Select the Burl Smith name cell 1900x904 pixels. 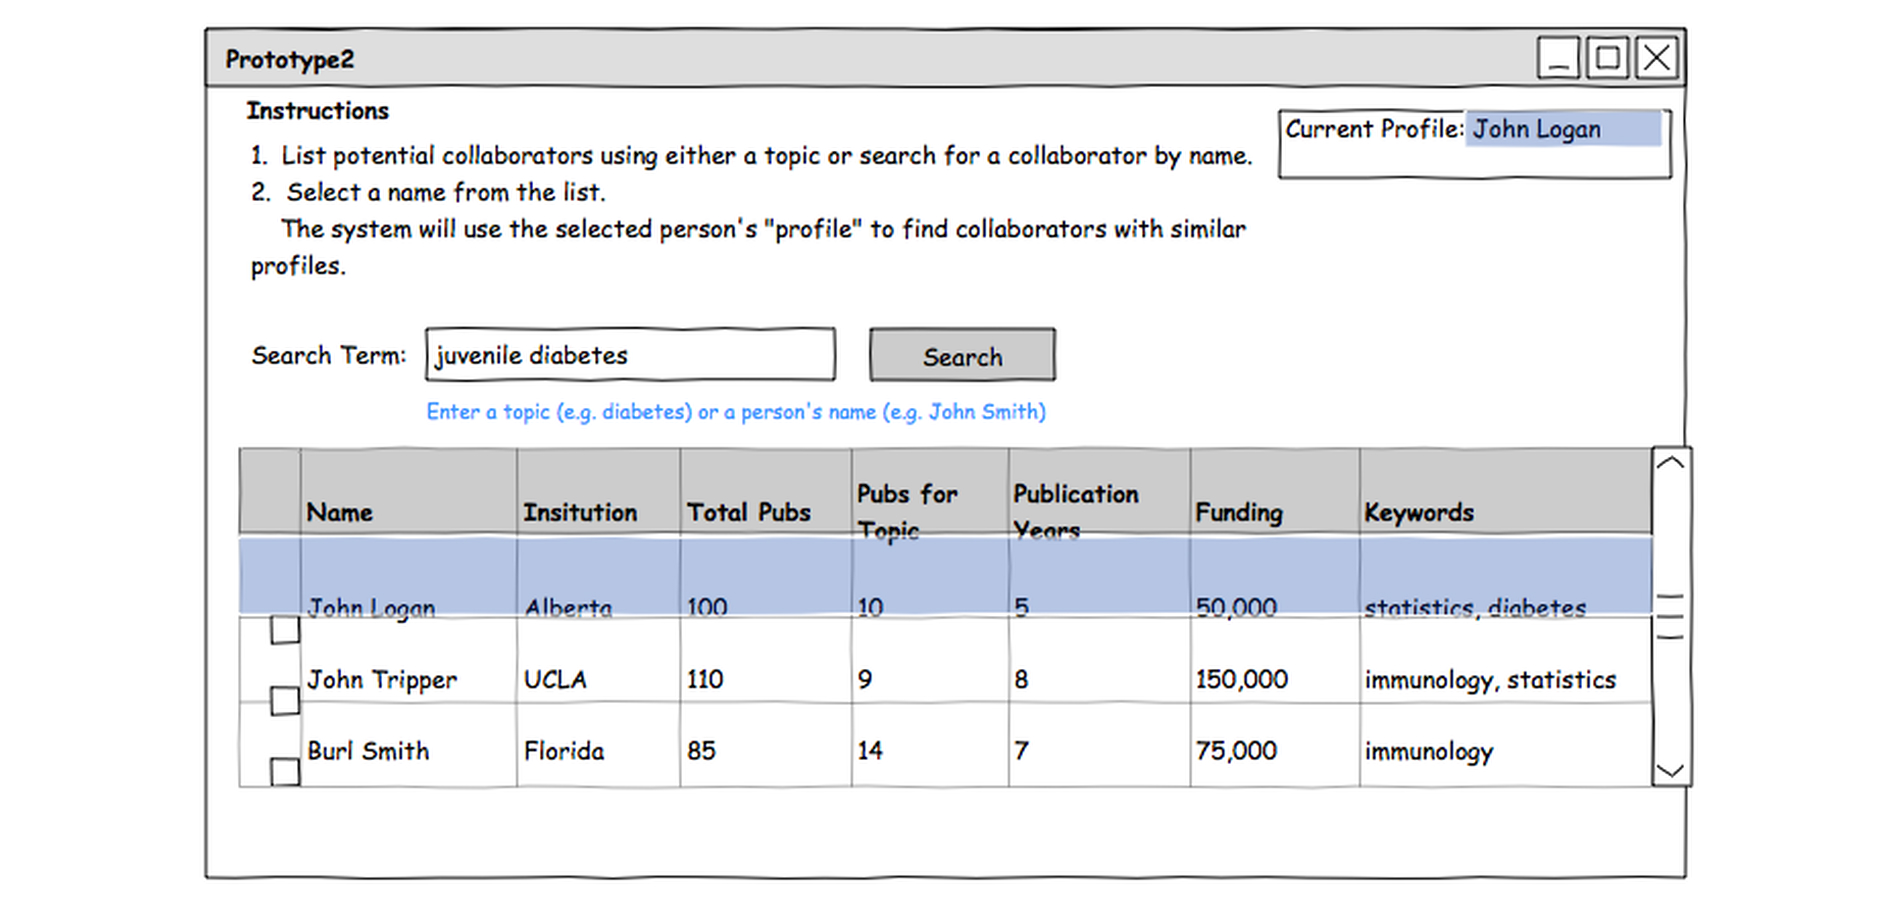point(368,751)
